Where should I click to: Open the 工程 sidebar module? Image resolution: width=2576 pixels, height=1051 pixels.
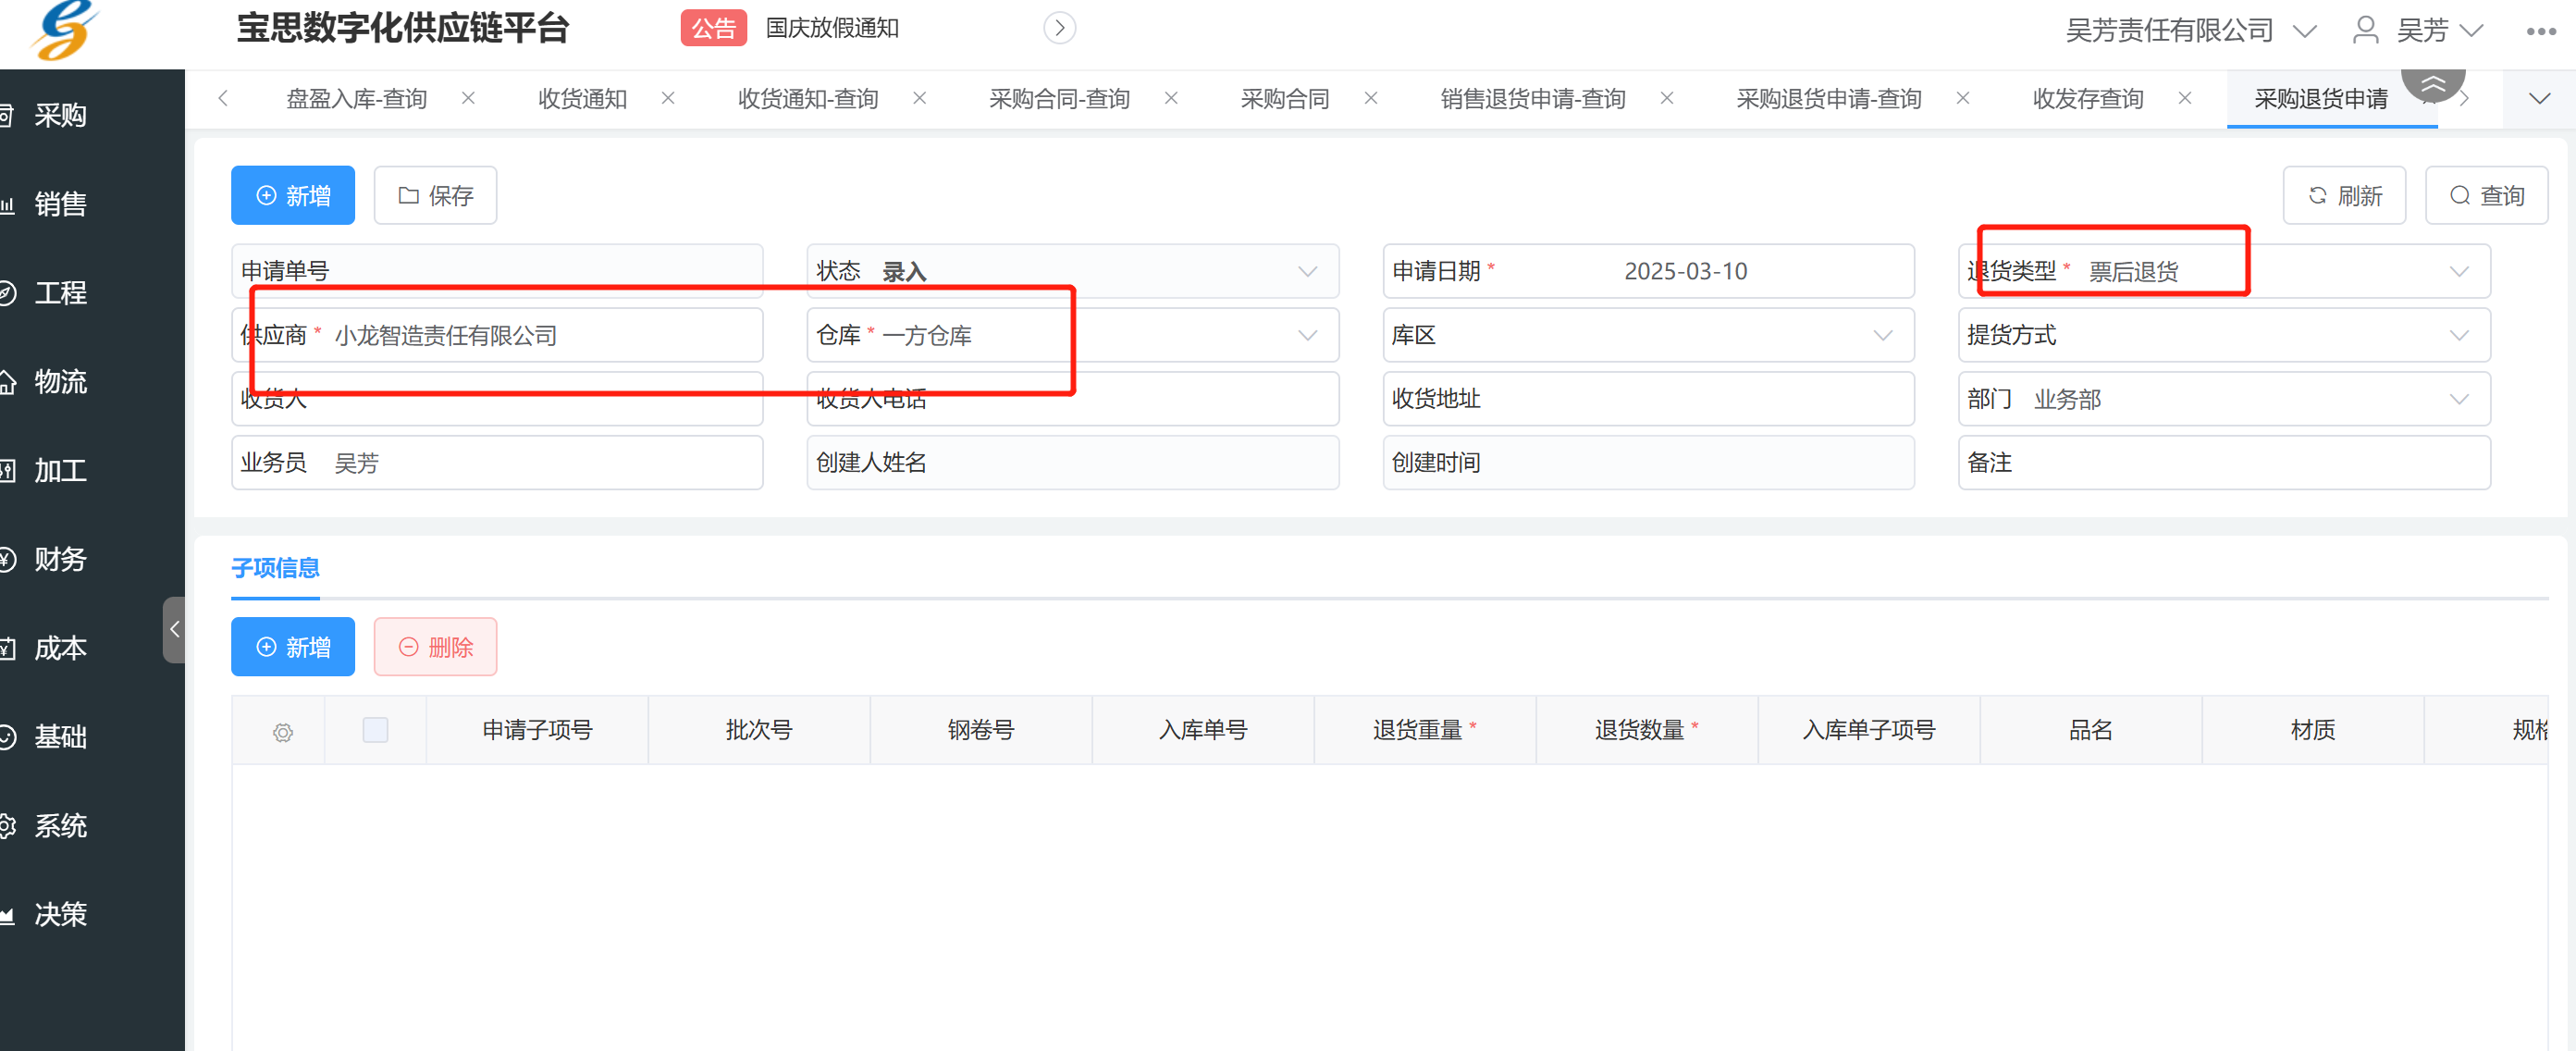(x=60, y=293)
